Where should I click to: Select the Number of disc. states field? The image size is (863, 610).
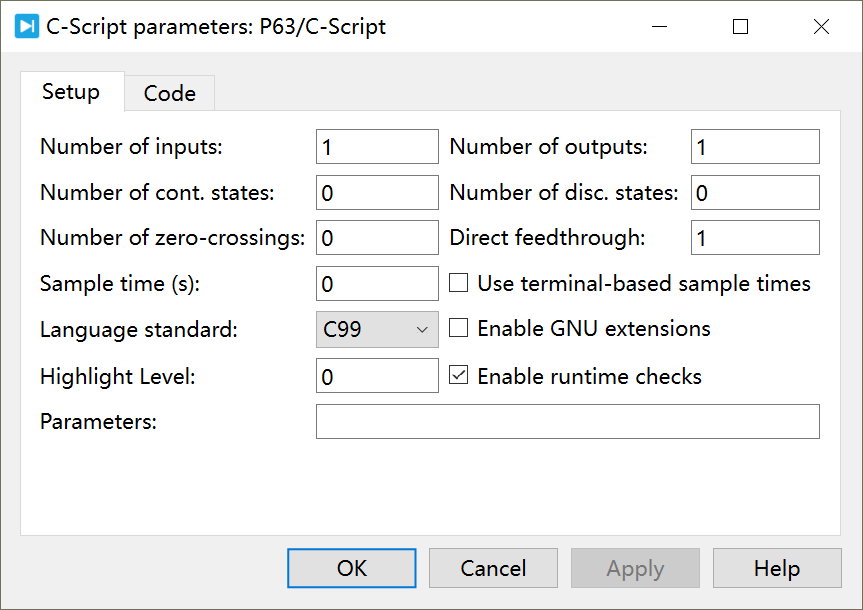[754, 192]
